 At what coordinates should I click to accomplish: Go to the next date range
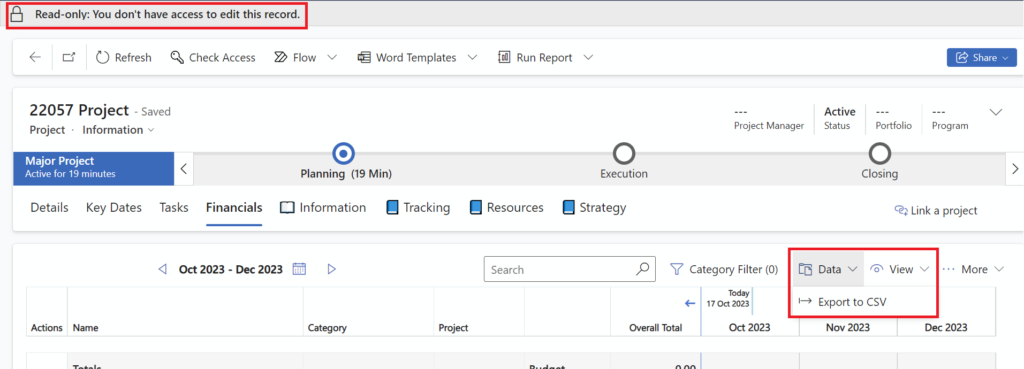[x=332, y=268]
